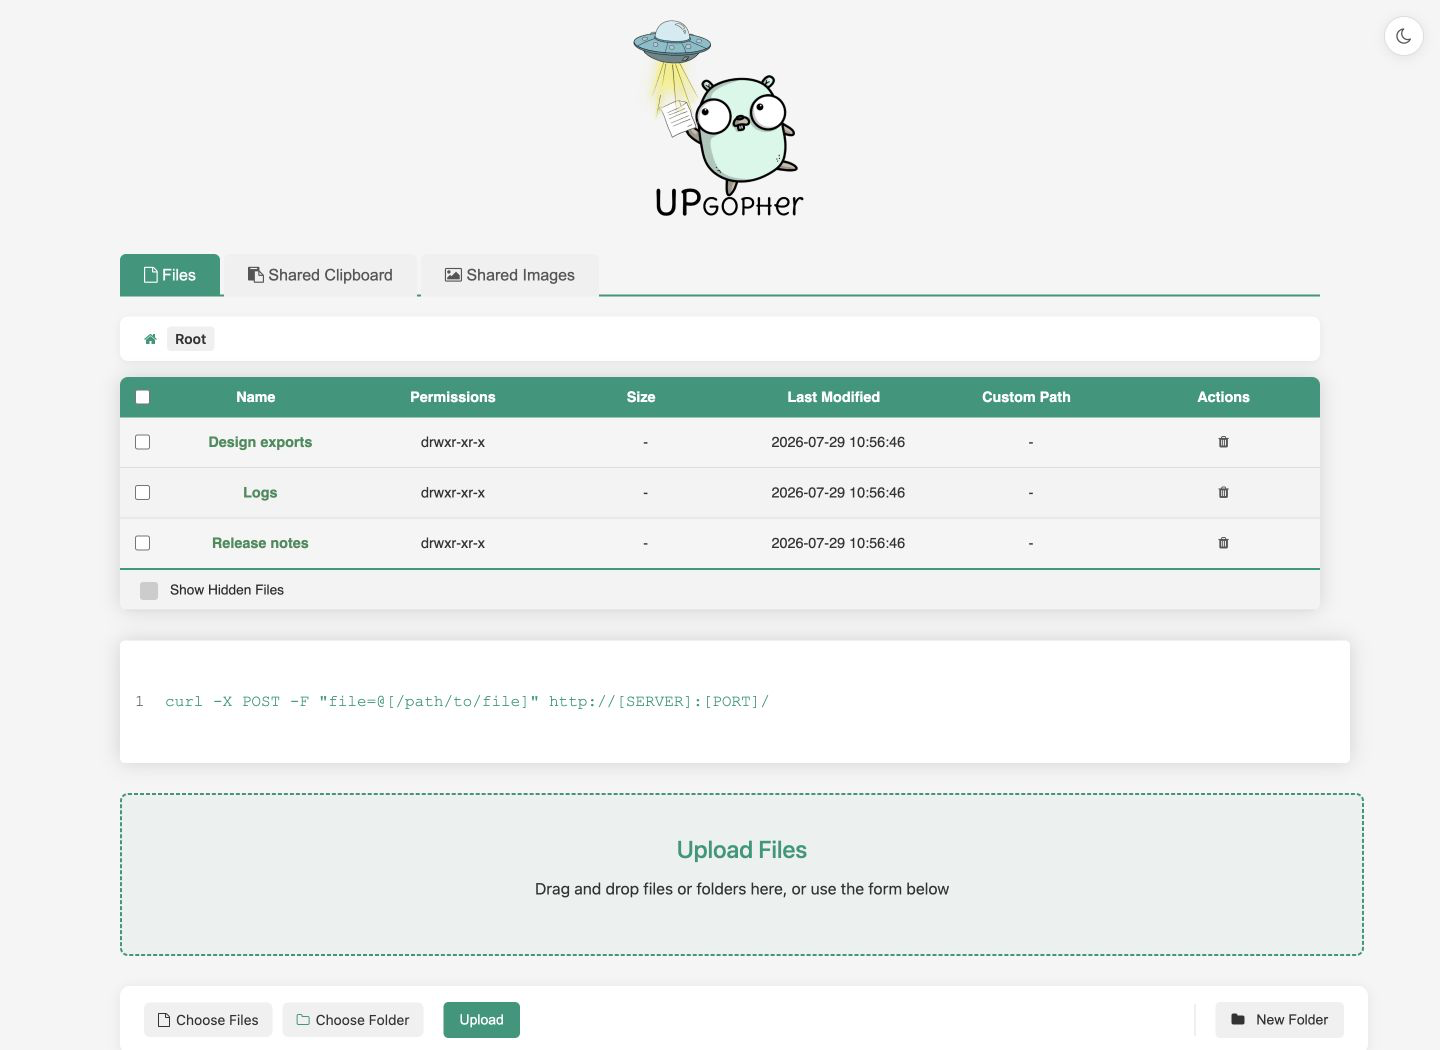Viewport: 1440px width, 1050px height.
Task: Check the Release notes row checkbox
Action: click(142, 543)
